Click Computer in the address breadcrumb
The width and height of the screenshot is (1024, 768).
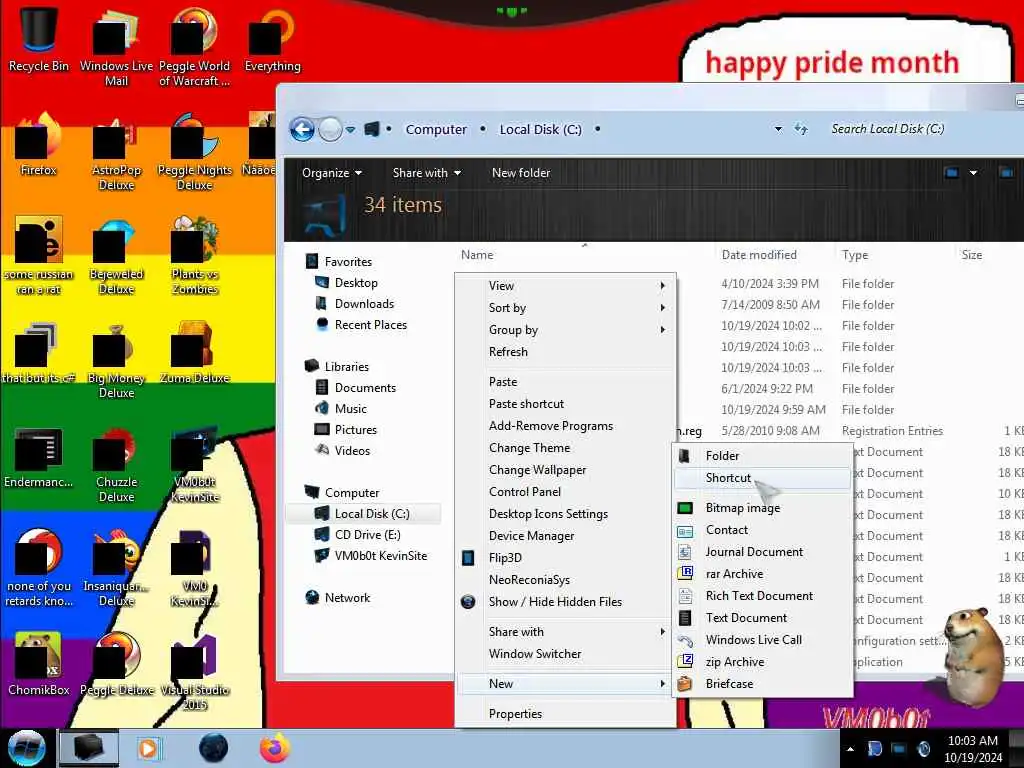(436, 129)
